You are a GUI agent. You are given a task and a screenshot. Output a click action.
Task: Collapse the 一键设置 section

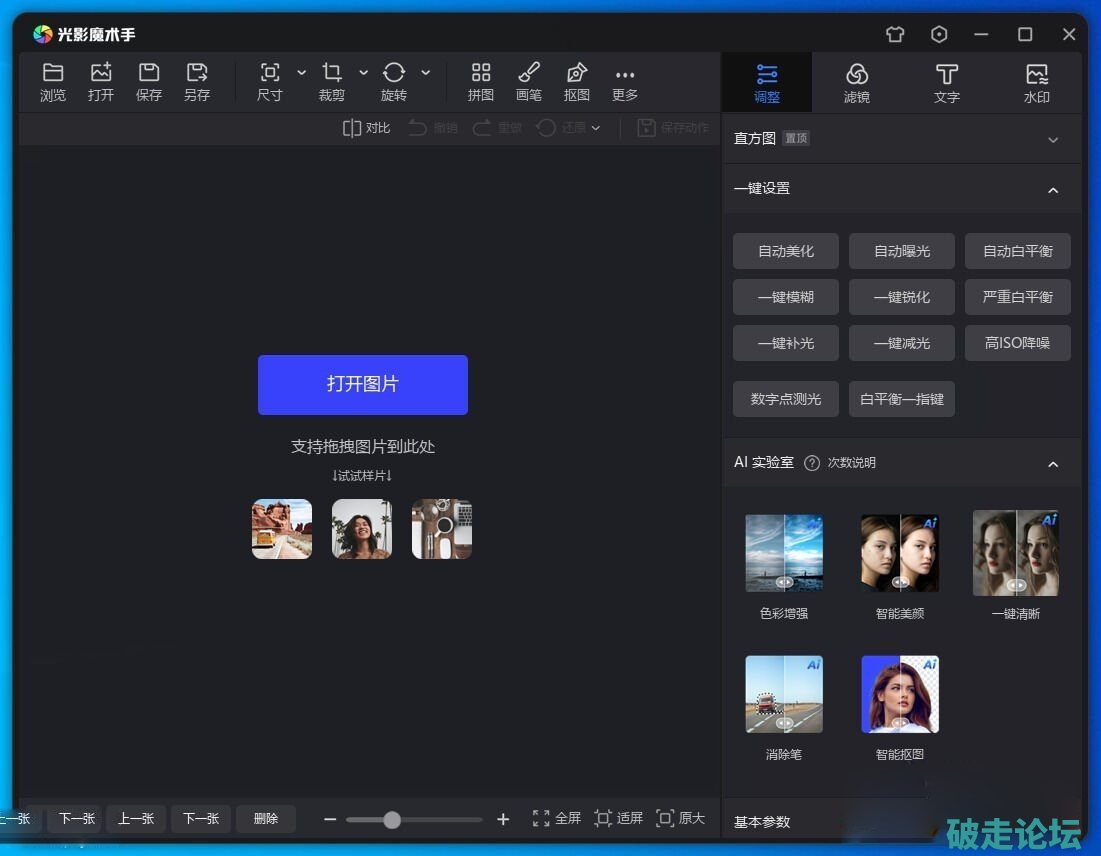click(1053, 190)
